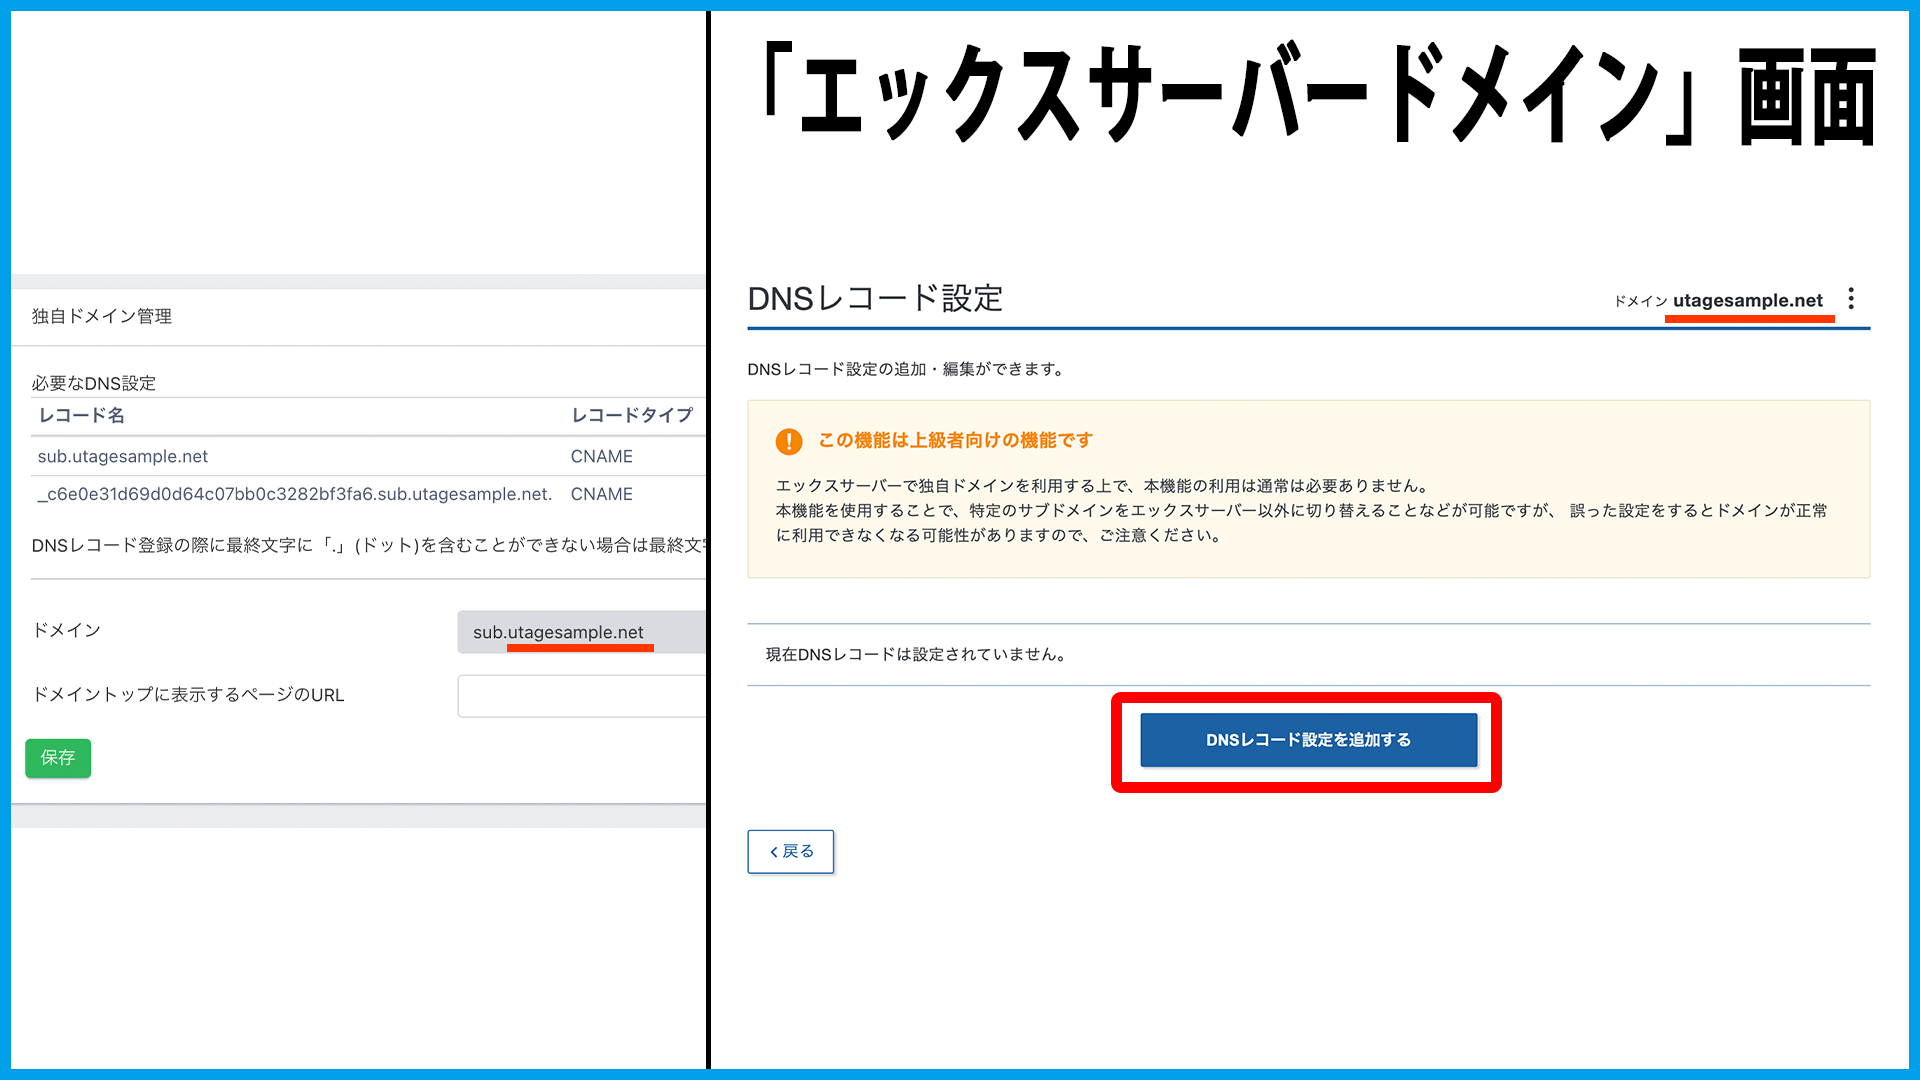Click the _c6e0e31d... CNAME record name
Screen dimensions: 1920x1080
coord(294,494)
